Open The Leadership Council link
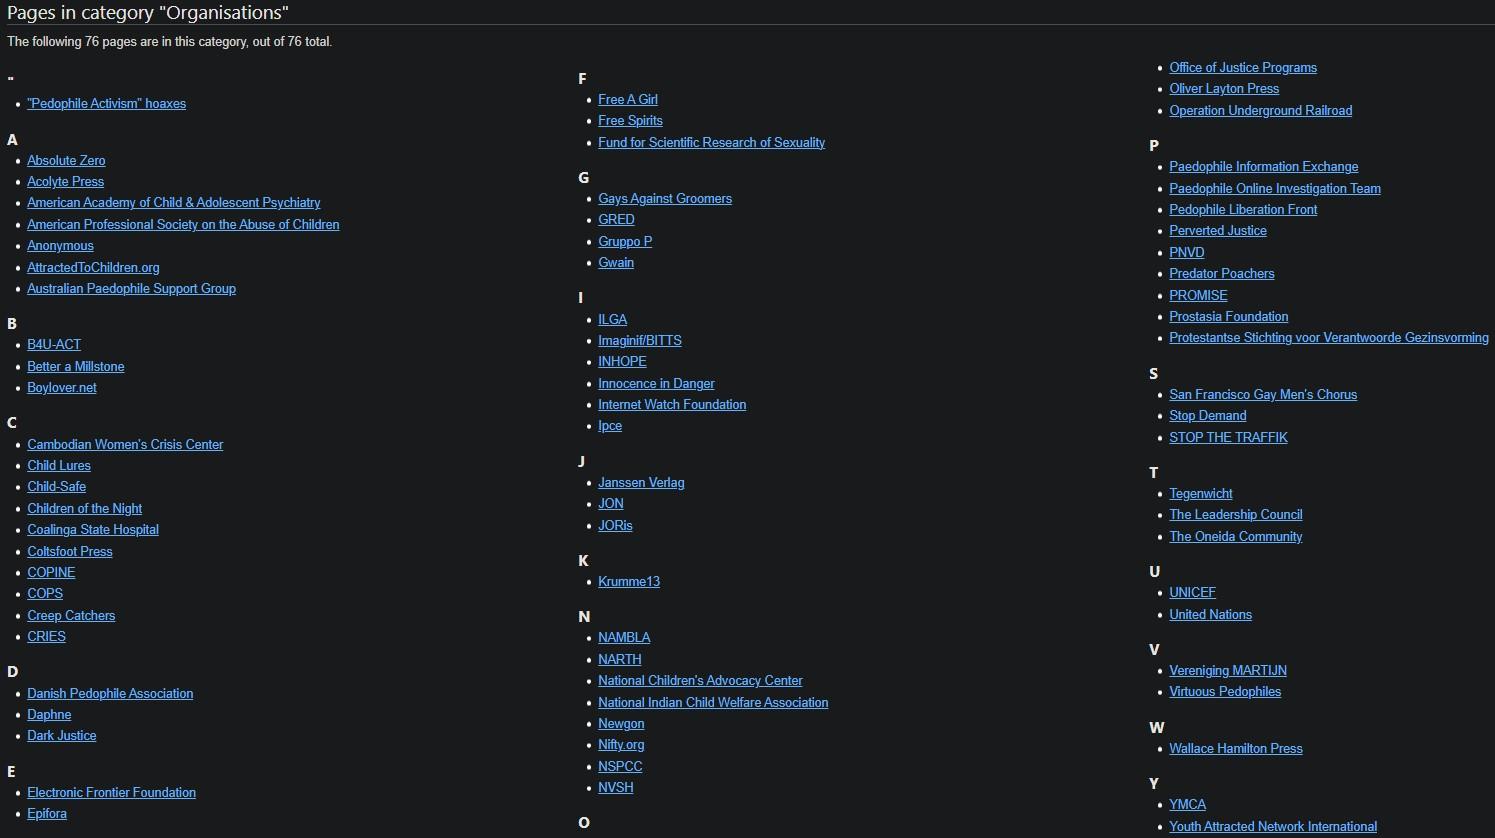Viewport: 1495px width, 838px height. [1236, 514]
